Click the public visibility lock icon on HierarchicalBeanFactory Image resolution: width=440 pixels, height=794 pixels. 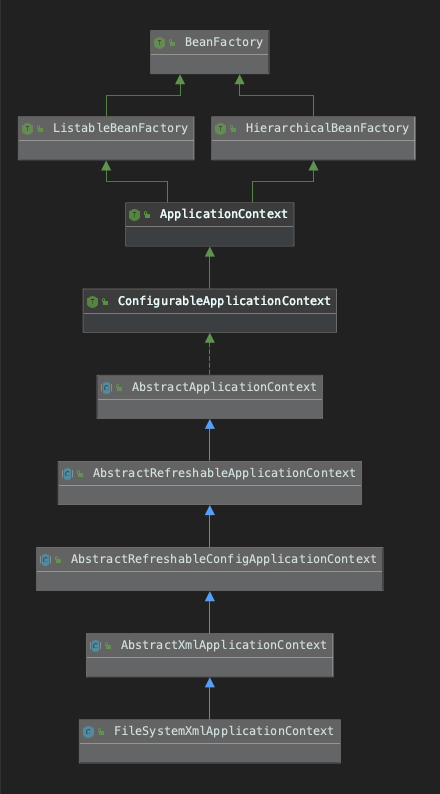pyautogui.click(x=233, y=129)
